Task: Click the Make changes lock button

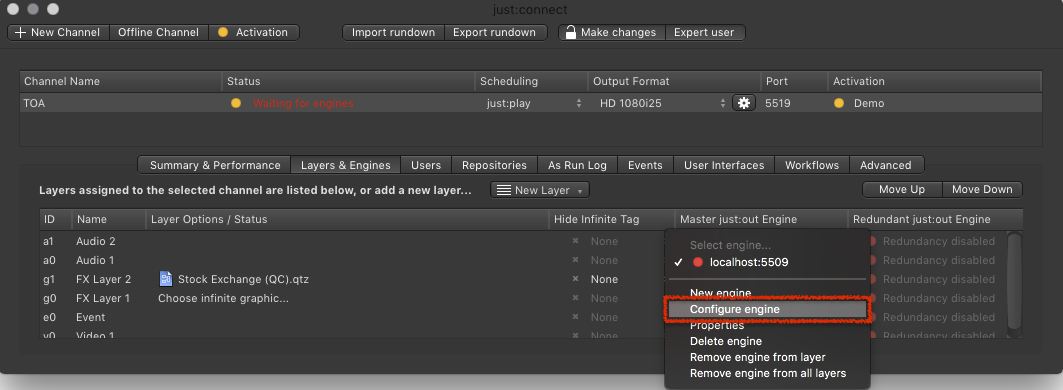Action: [x=611, y=32]
